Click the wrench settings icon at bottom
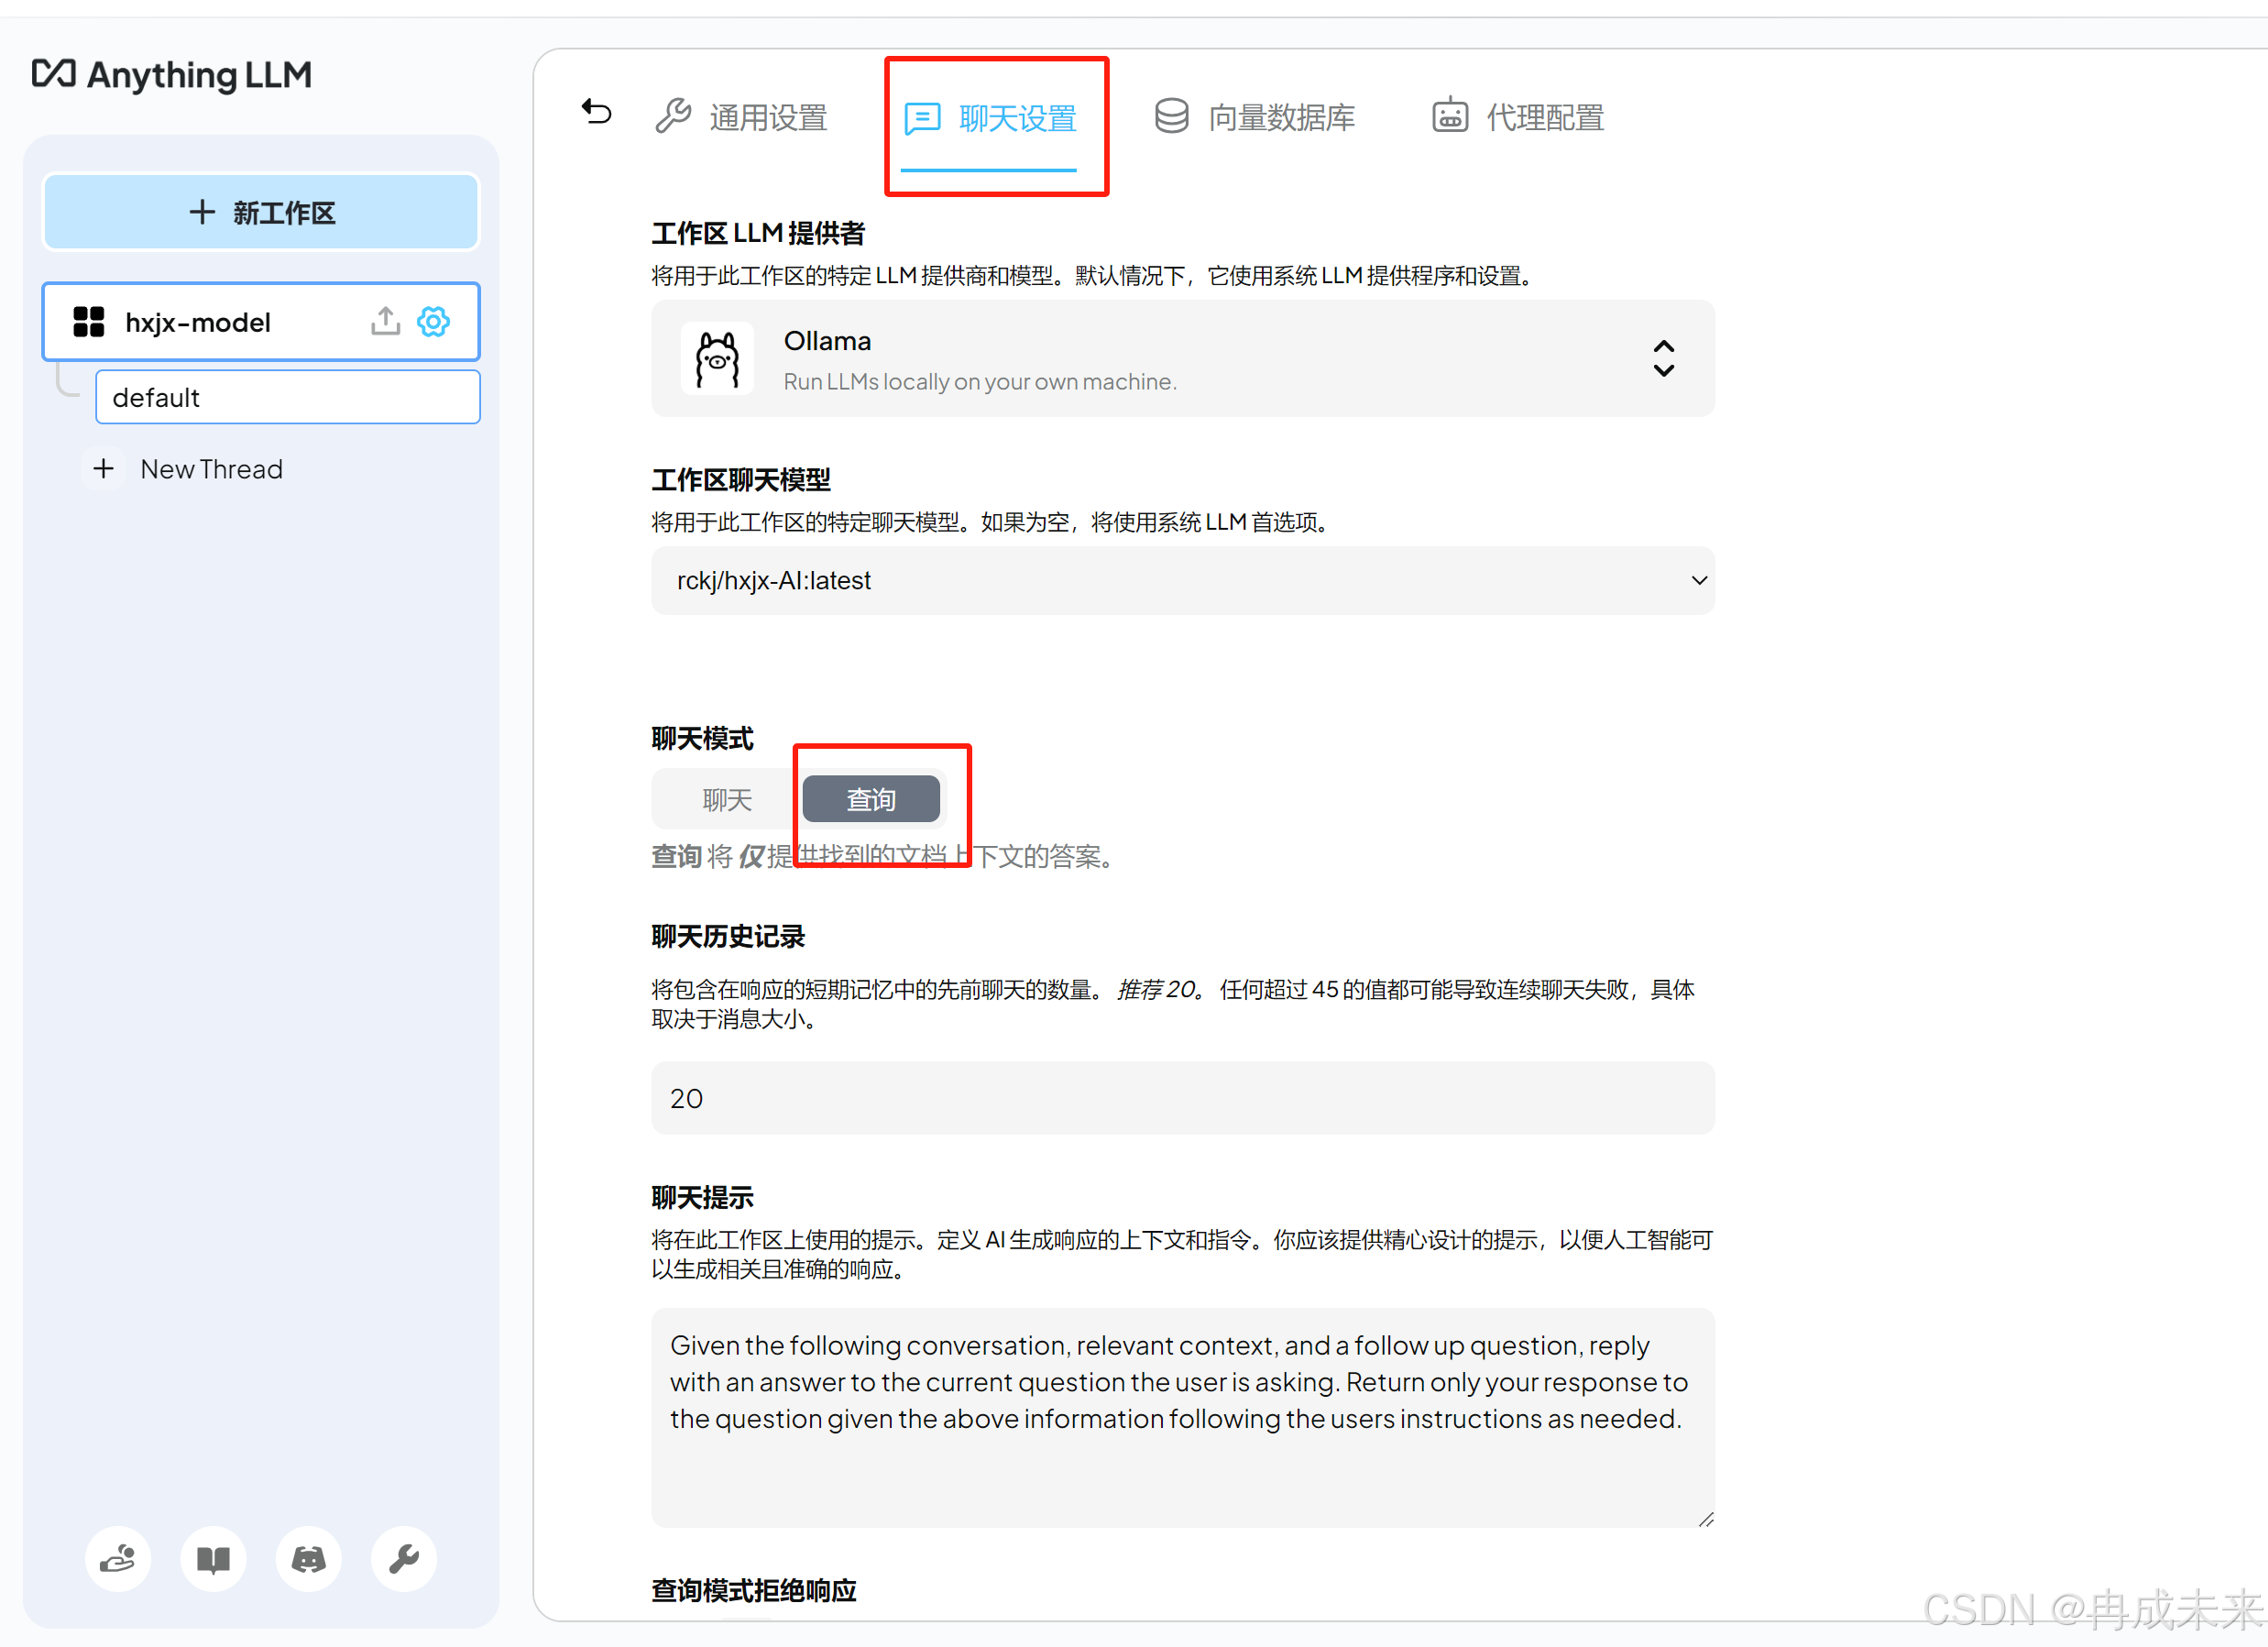This screenshot has width=2268, height=1647. tap(403, 1558)
